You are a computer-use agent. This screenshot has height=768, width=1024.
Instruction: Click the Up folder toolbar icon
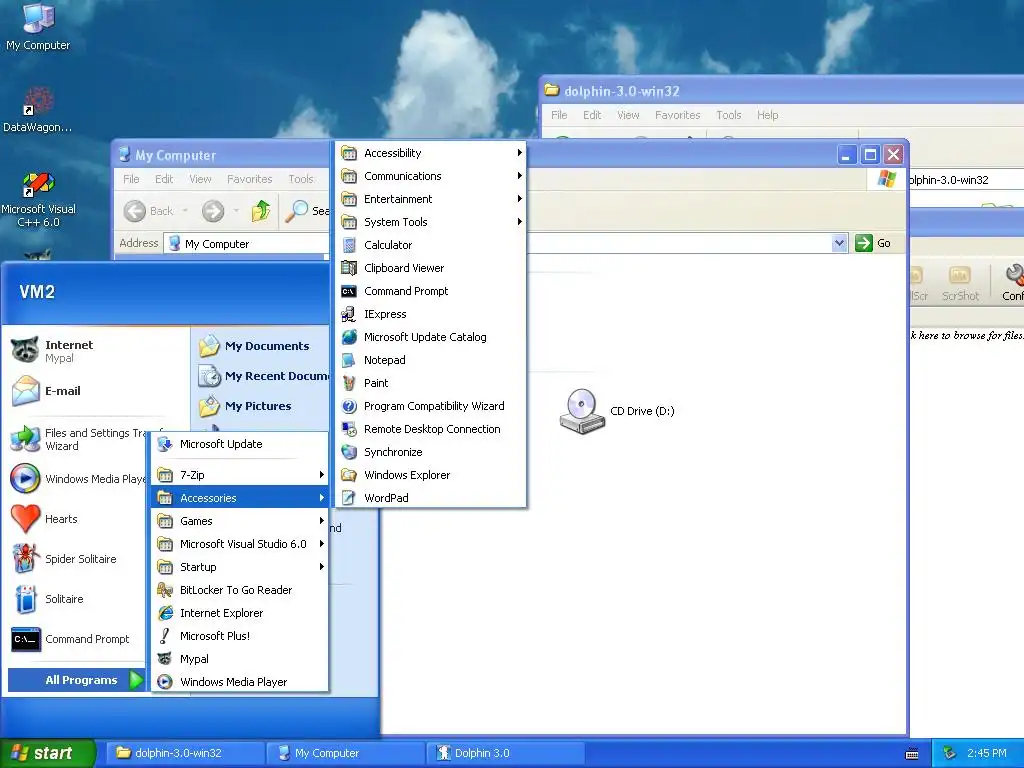pos(261,211)
